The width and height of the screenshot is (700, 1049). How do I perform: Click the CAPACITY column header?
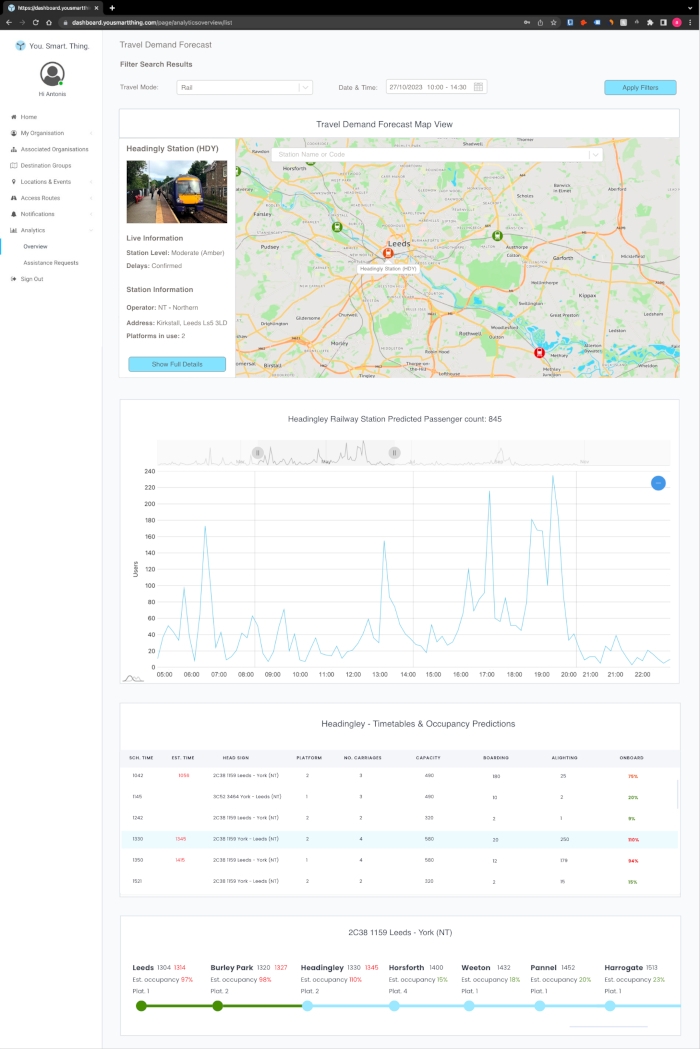[428, 758]
